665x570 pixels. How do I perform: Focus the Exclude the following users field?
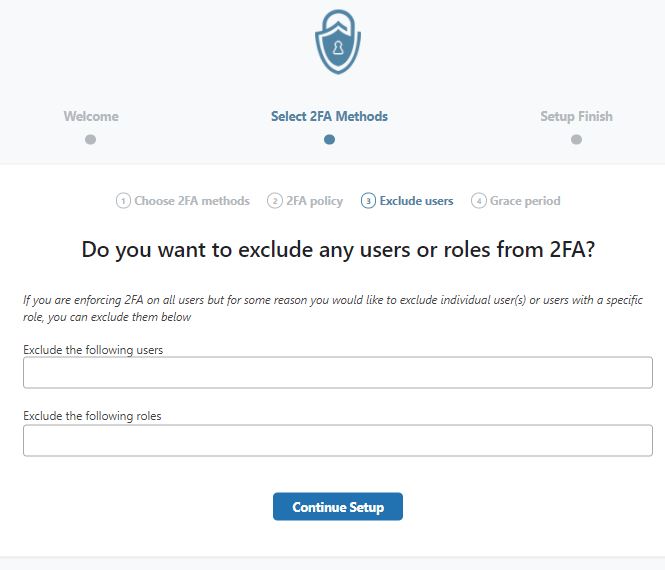tap(338, 372)
